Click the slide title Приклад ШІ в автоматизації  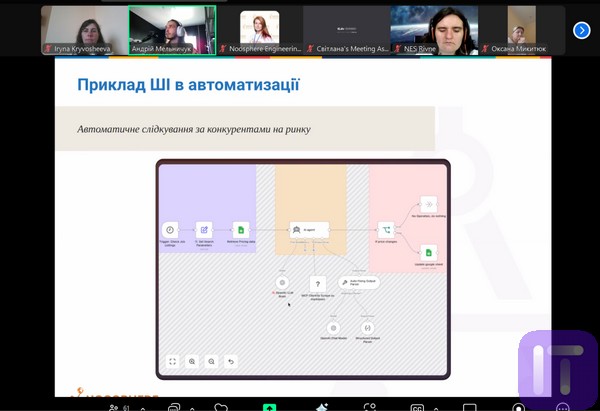(x=188, y=85)
